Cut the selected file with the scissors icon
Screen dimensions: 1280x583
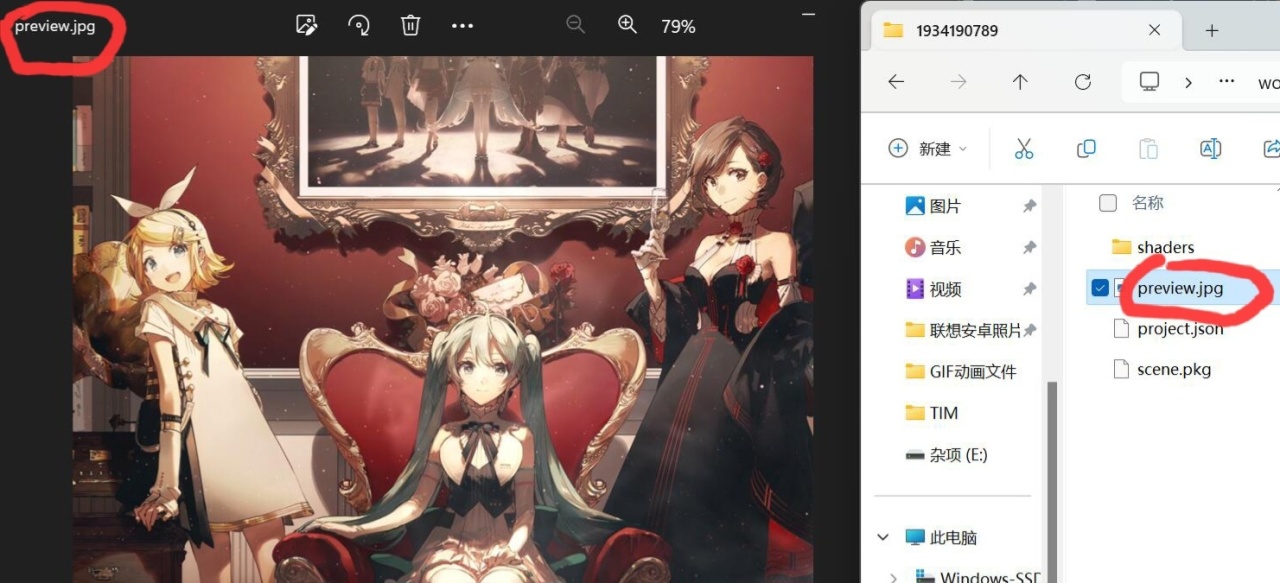click(1023, 149)
